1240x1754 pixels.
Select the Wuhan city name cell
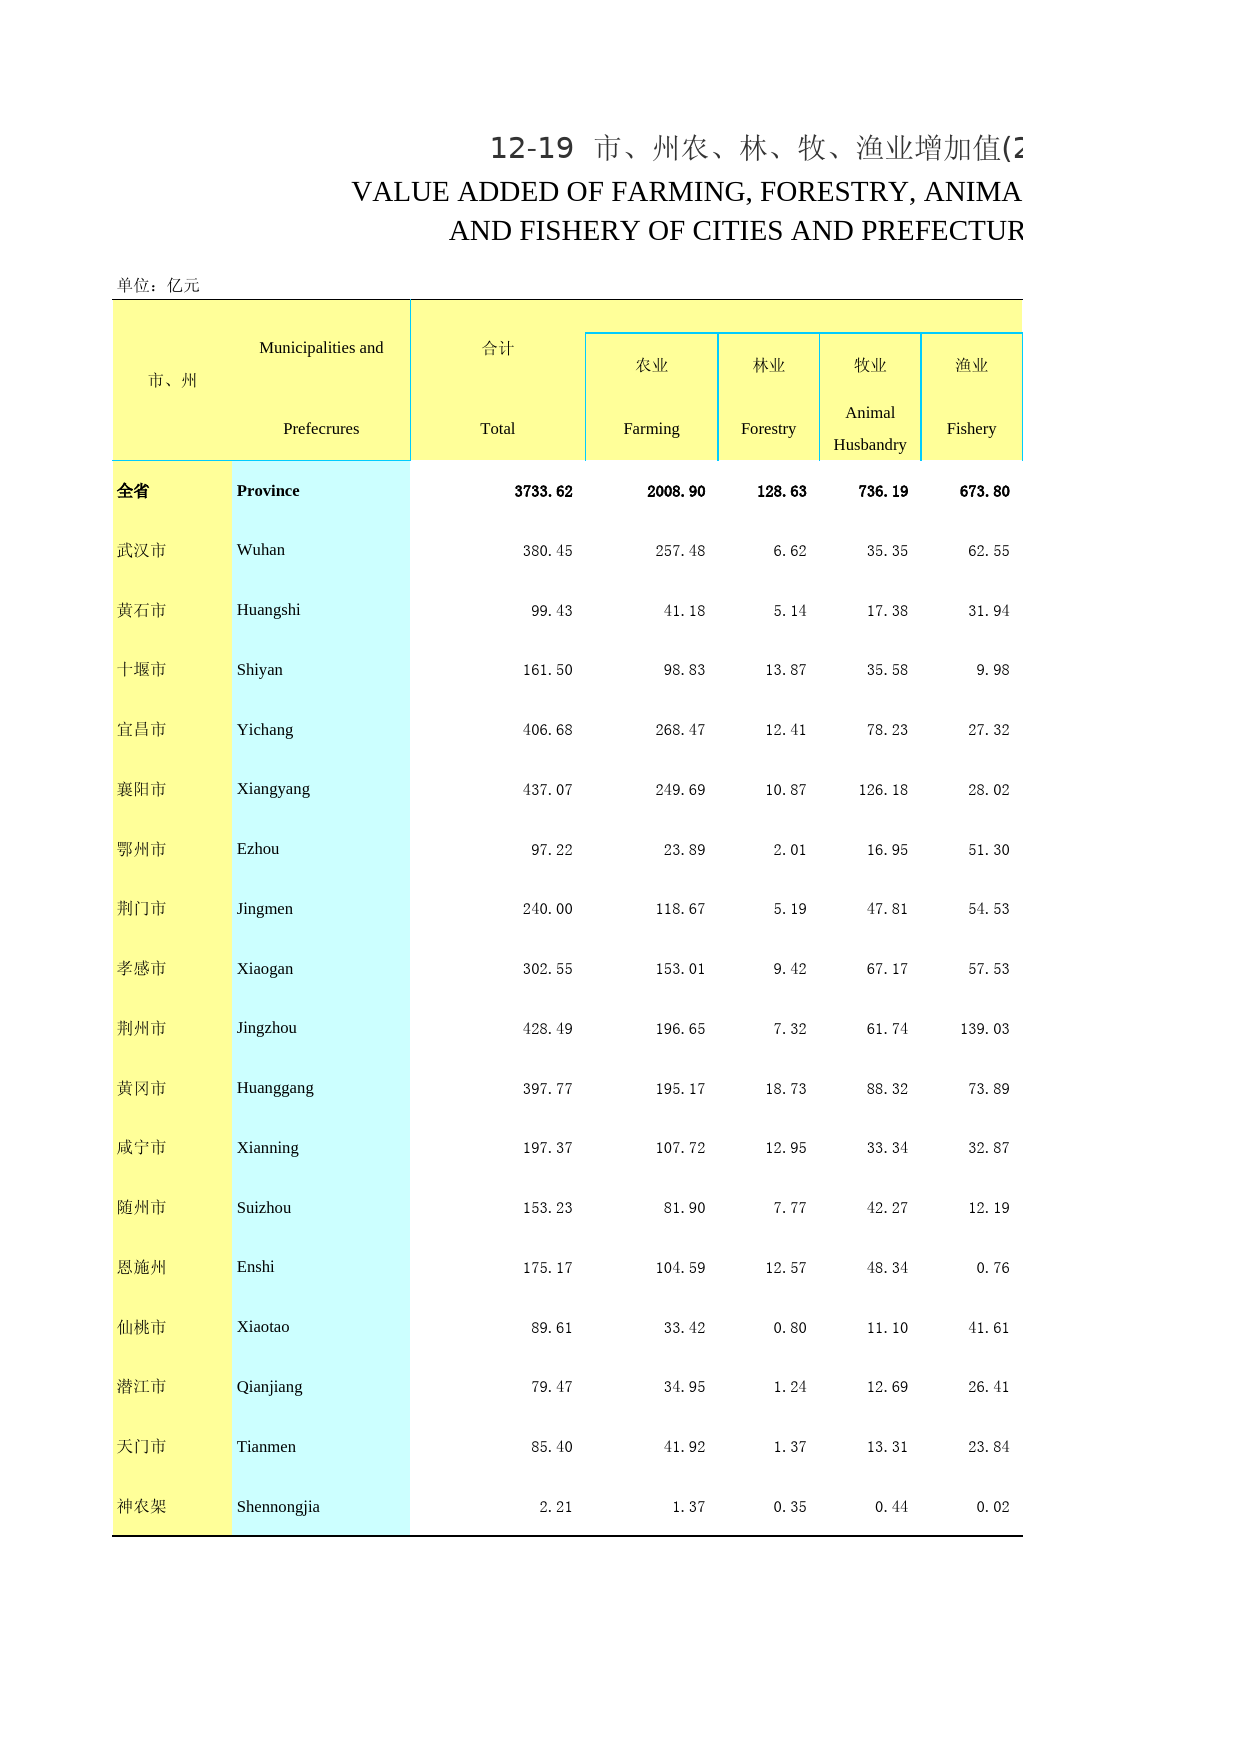tap(261, 550)
